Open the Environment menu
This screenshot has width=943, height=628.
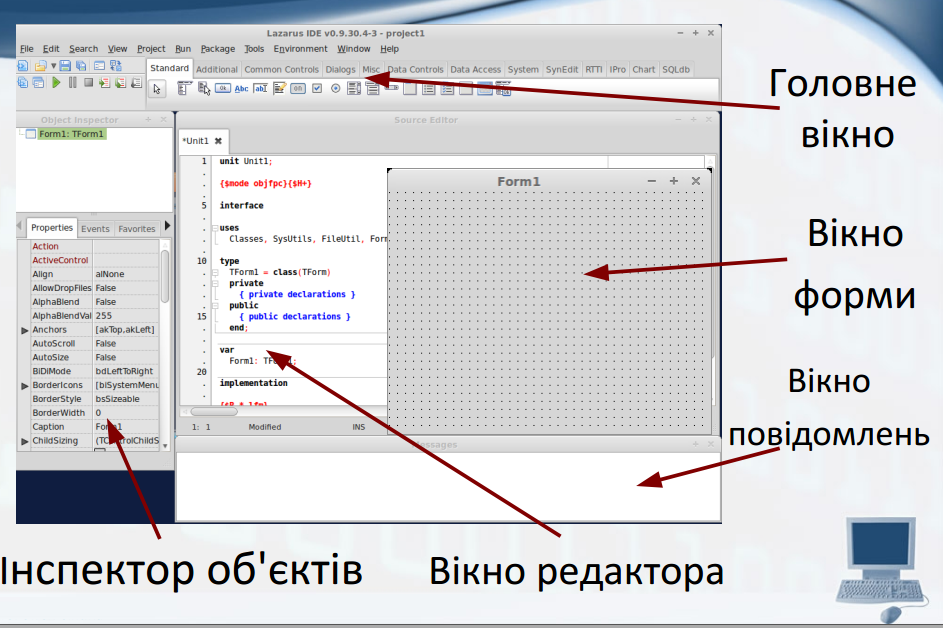click(x=300, y=49)
